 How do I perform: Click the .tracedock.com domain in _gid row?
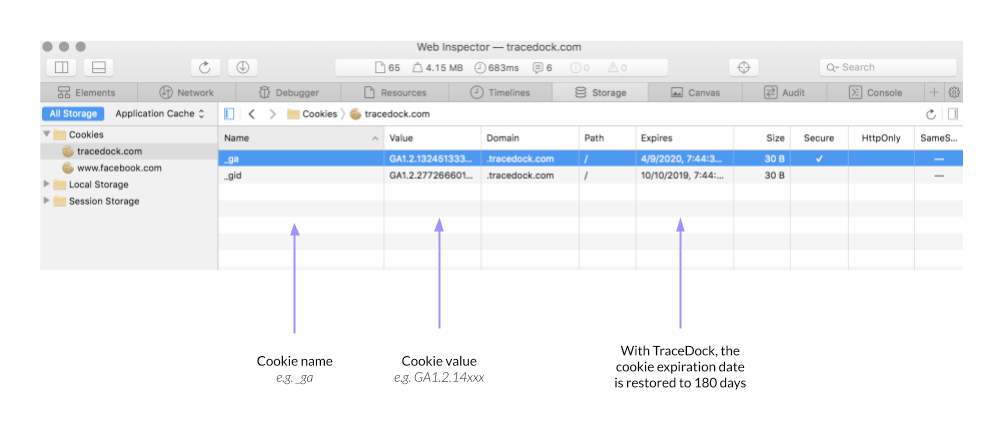[x=520, y=175]
